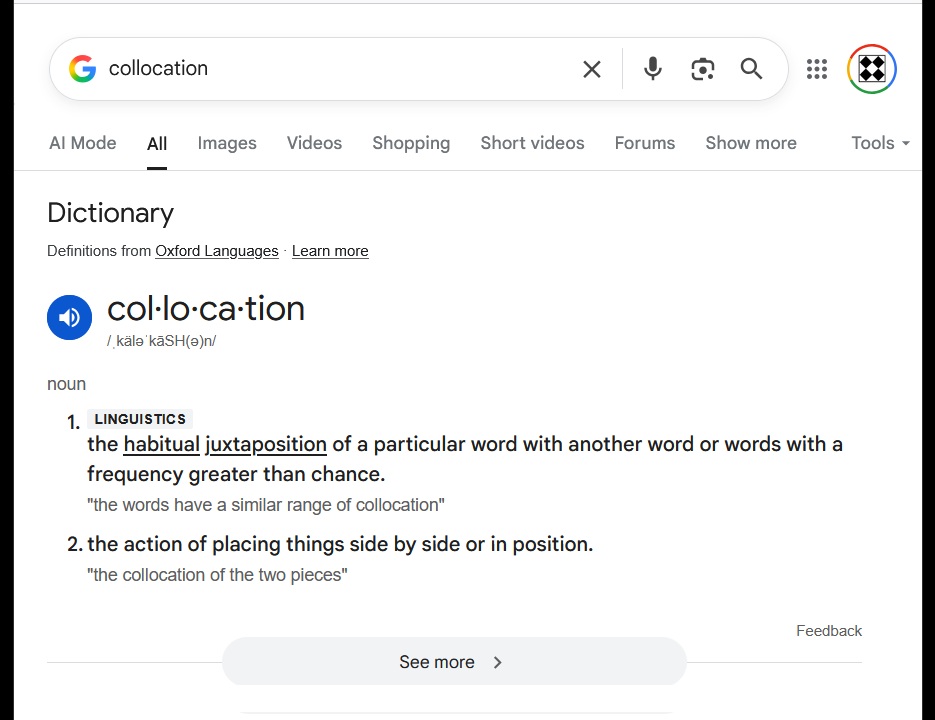The image size is (935, 720).
Task: Open the Videos results tab
Action: coord(314,143)
